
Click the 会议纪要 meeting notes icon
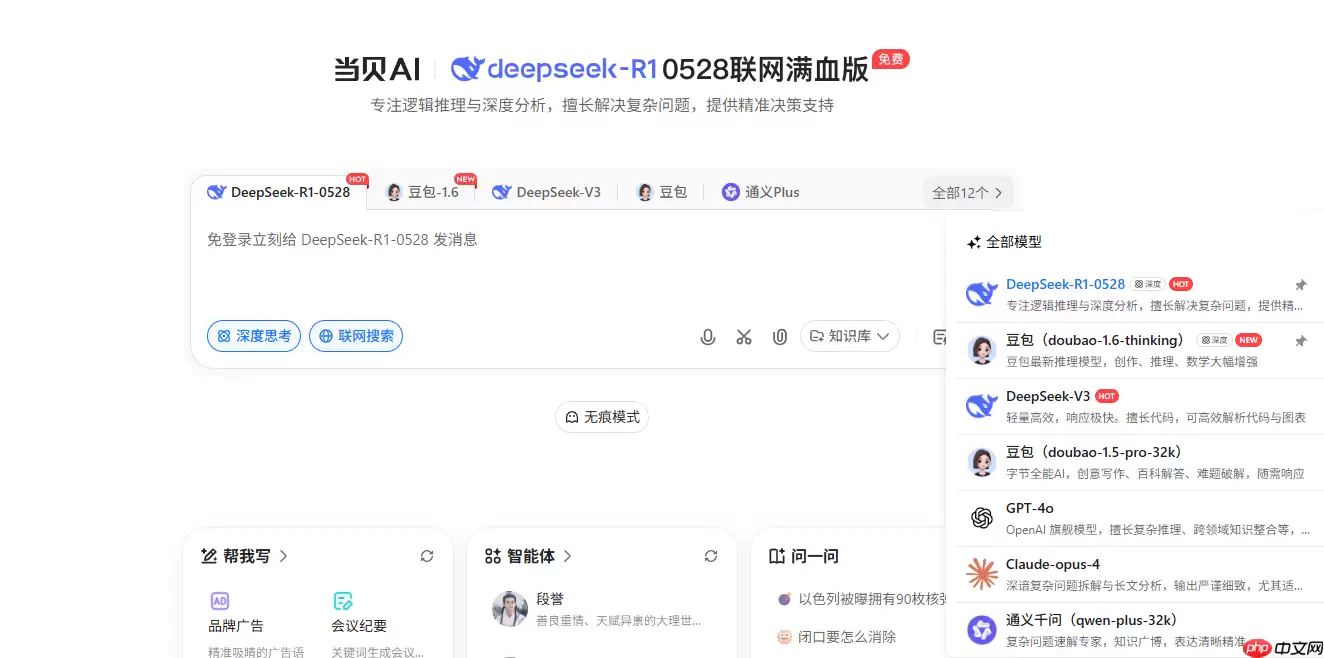[x=344, y=600]
